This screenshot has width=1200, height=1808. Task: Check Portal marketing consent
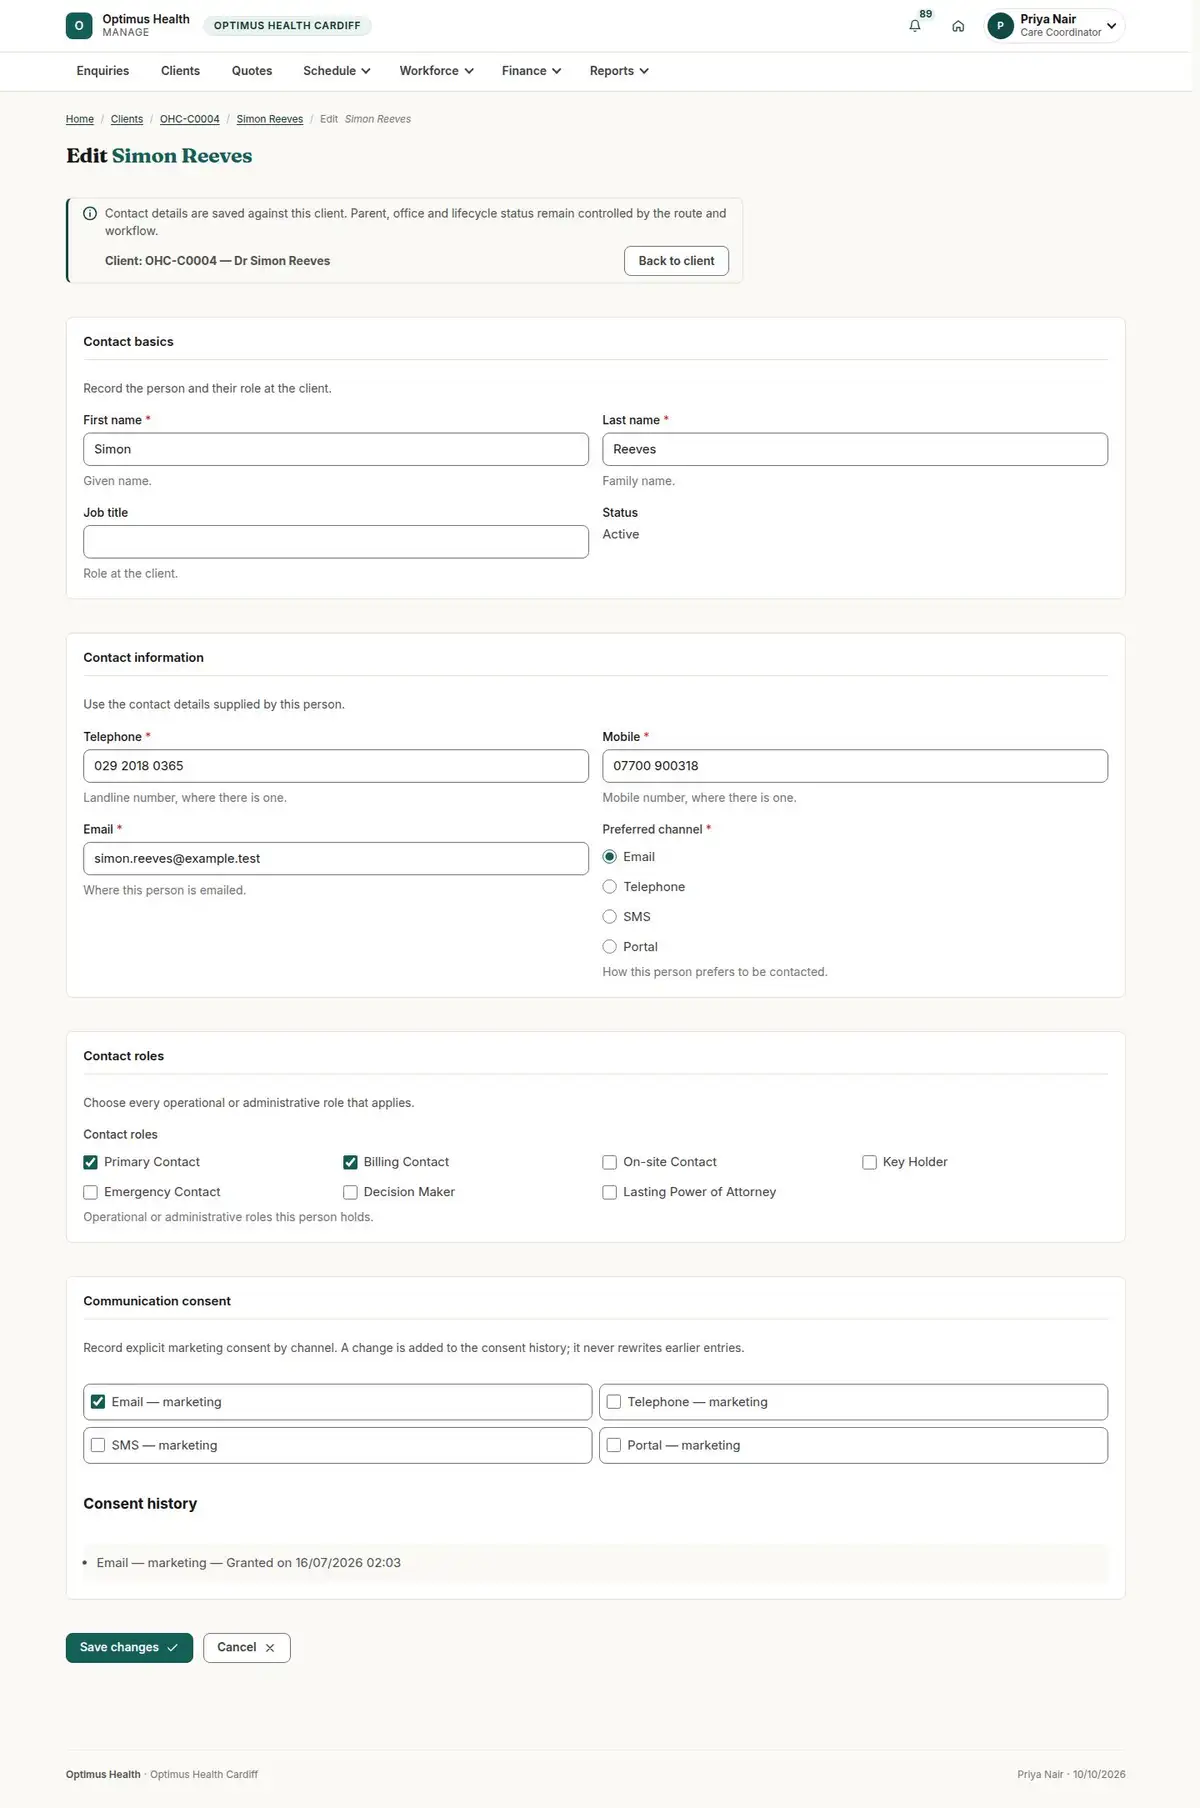click(x=614, y=1445)
